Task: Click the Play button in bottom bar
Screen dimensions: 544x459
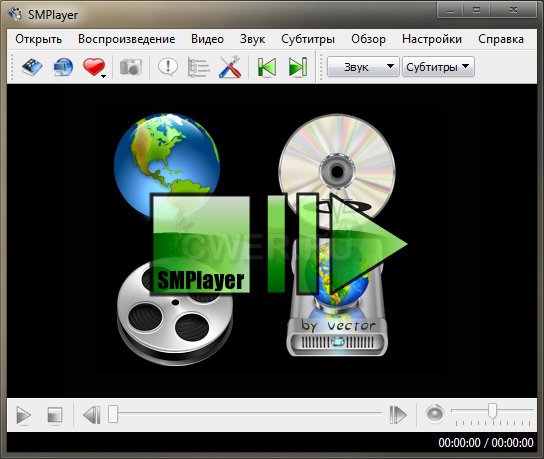Action: click(23, 415)
